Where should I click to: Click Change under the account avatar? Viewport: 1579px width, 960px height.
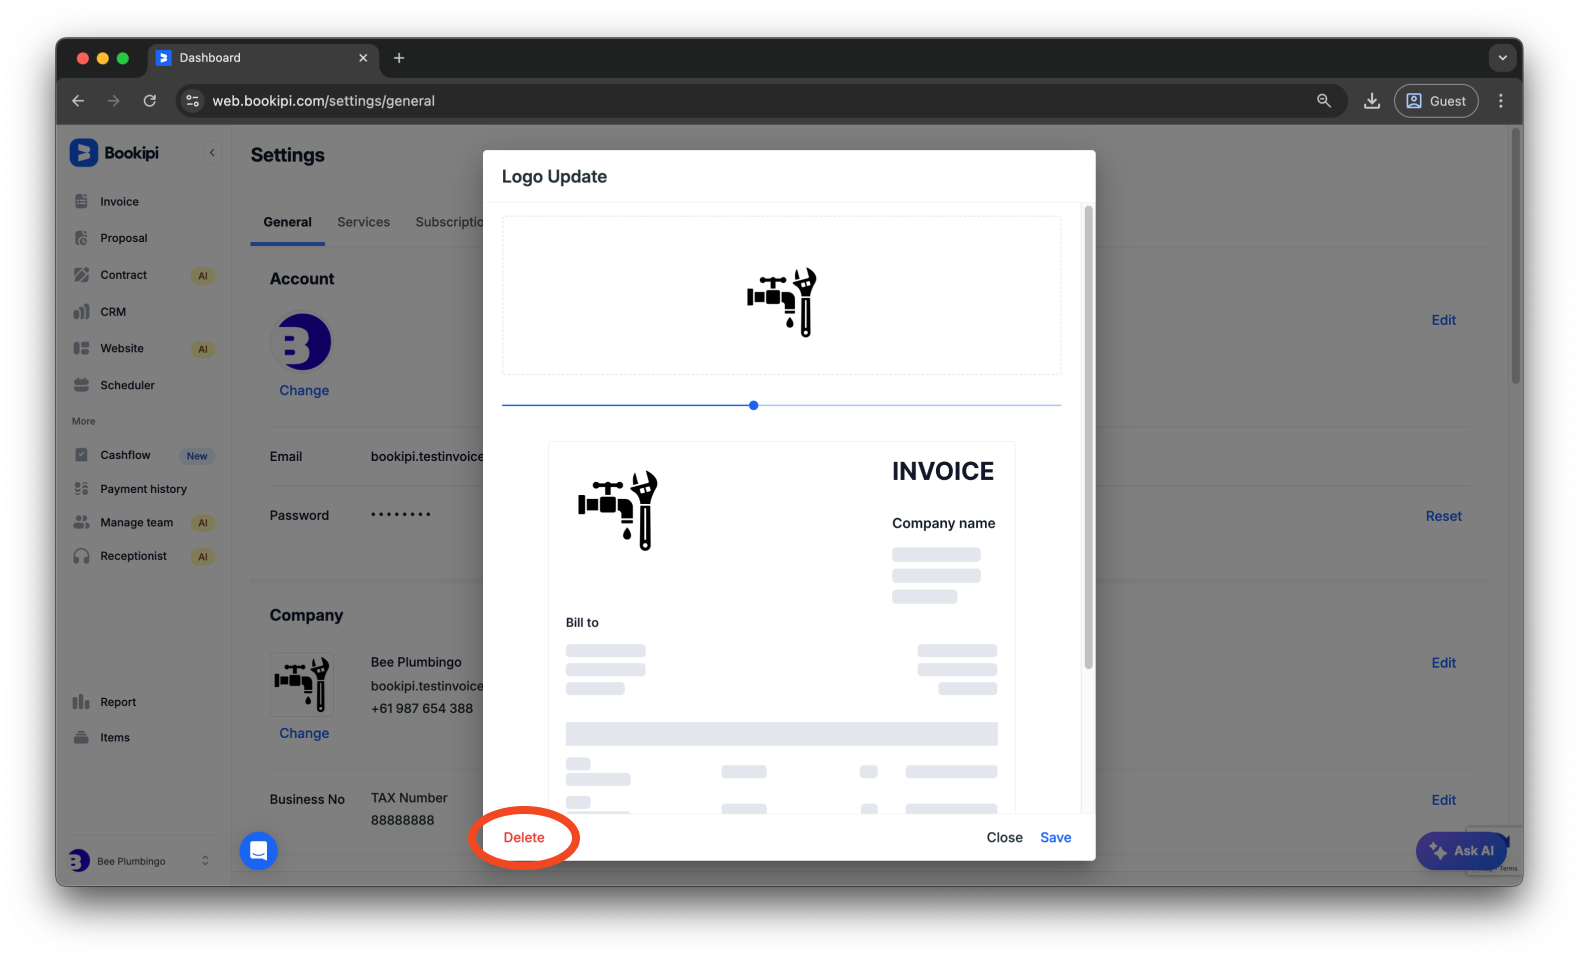(304, 391)
